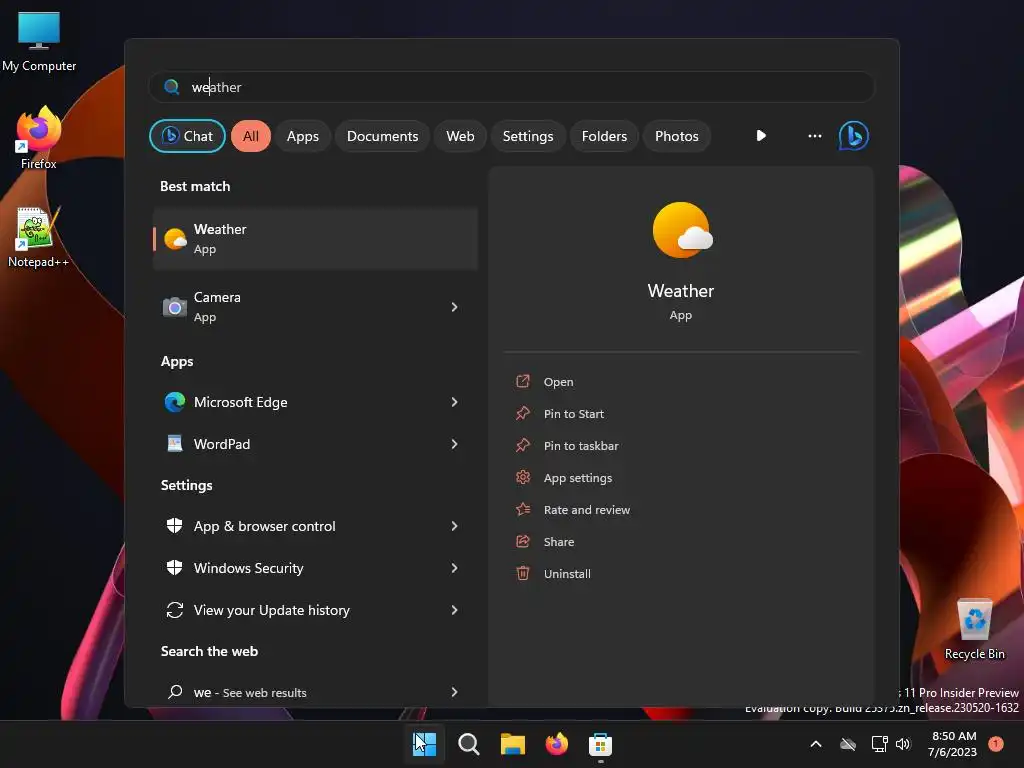Viewport: 1024px width, 768px height.
Task: Open the Weather app best match result
Action: click(x=315, y=239)
